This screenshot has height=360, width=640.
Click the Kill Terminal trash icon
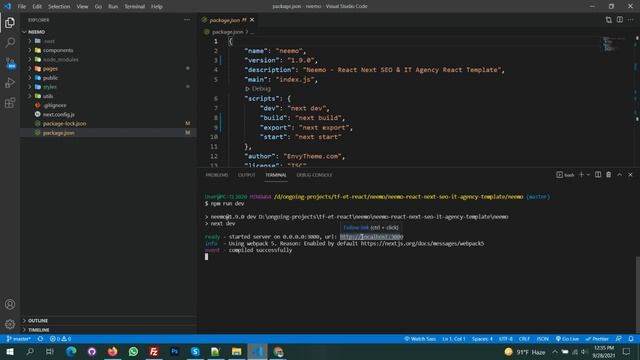[609, 175]
